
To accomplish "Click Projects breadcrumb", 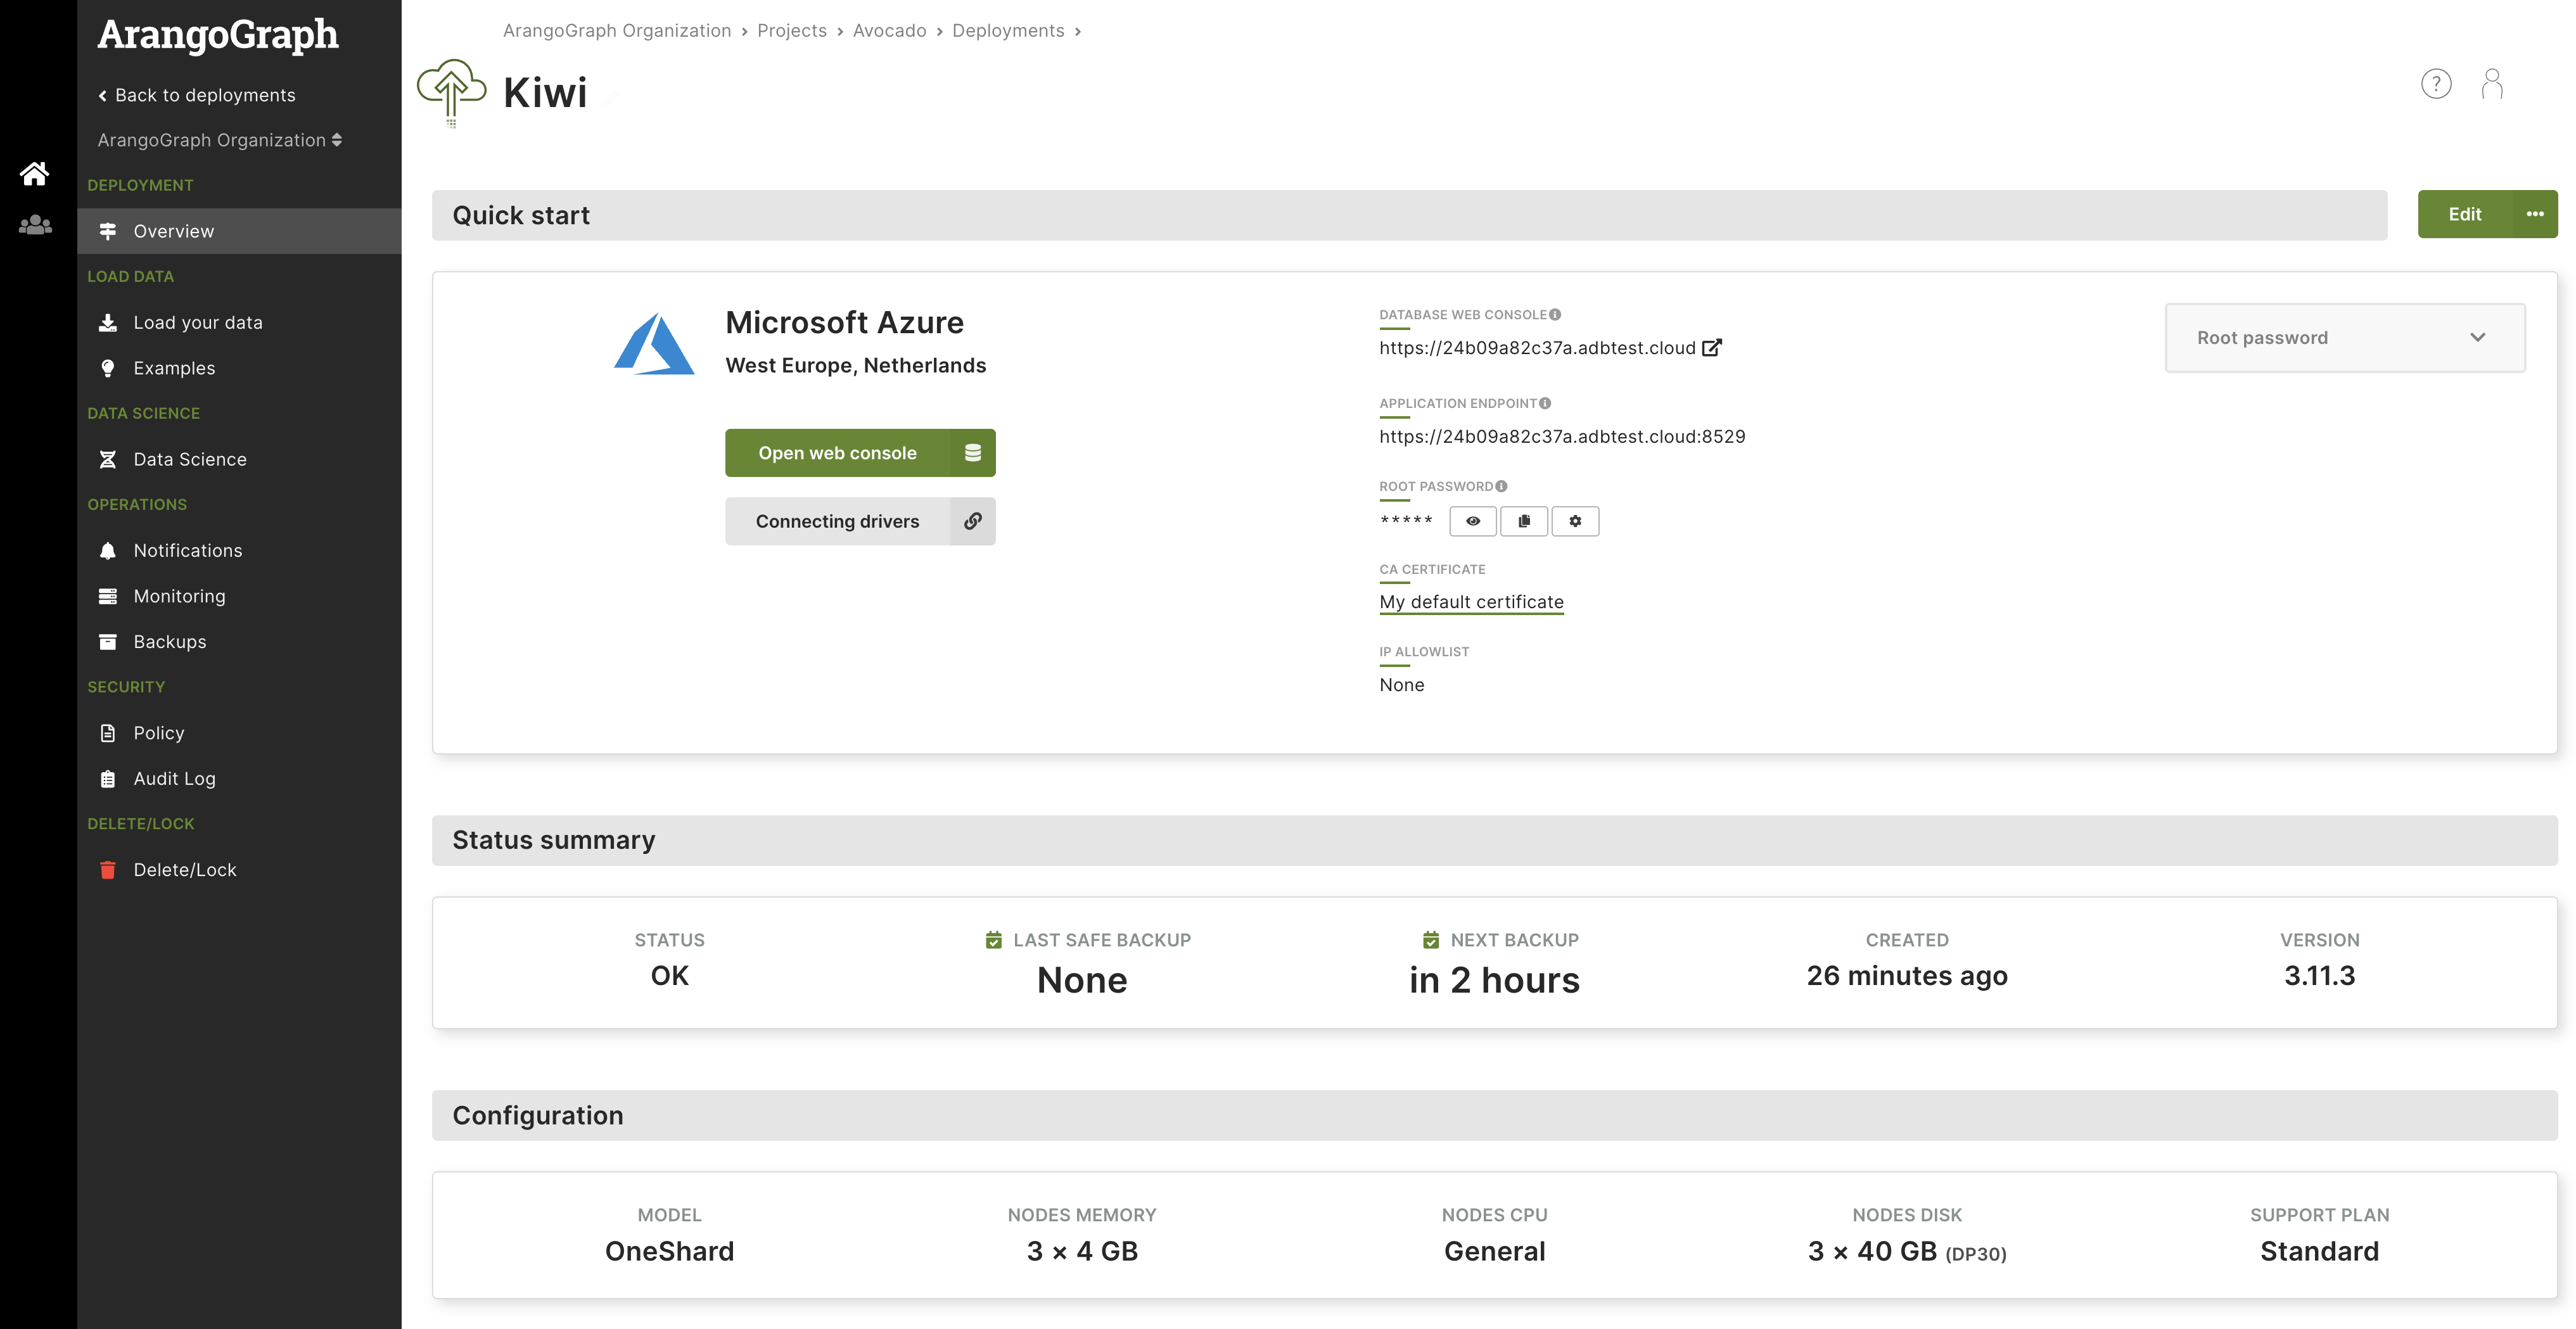I will [x=791, y=31].
